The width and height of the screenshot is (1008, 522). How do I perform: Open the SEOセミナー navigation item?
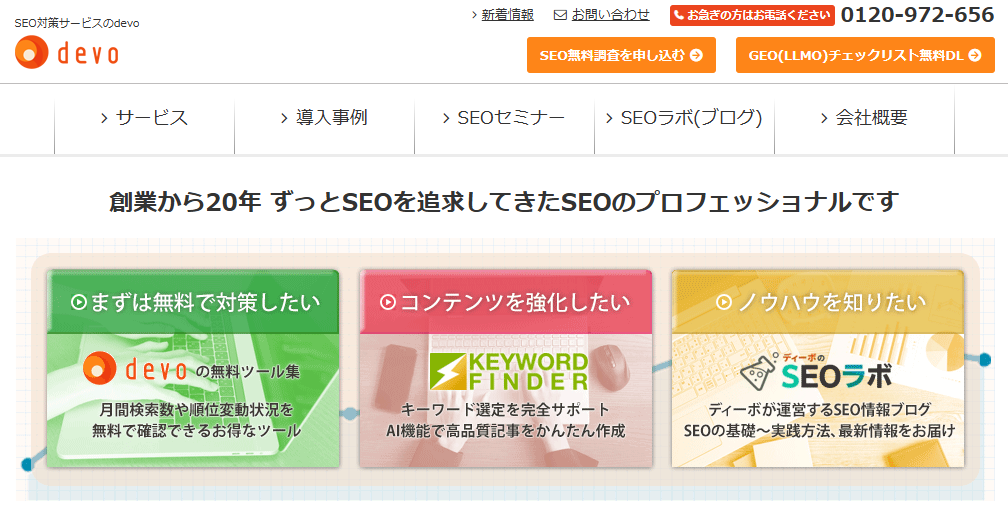504,118
